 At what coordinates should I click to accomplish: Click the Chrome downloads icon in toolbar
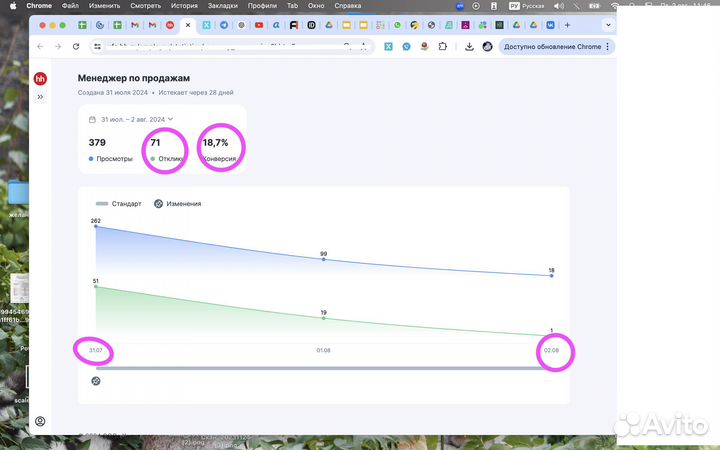pyautogui.click(x=468, y=46)
